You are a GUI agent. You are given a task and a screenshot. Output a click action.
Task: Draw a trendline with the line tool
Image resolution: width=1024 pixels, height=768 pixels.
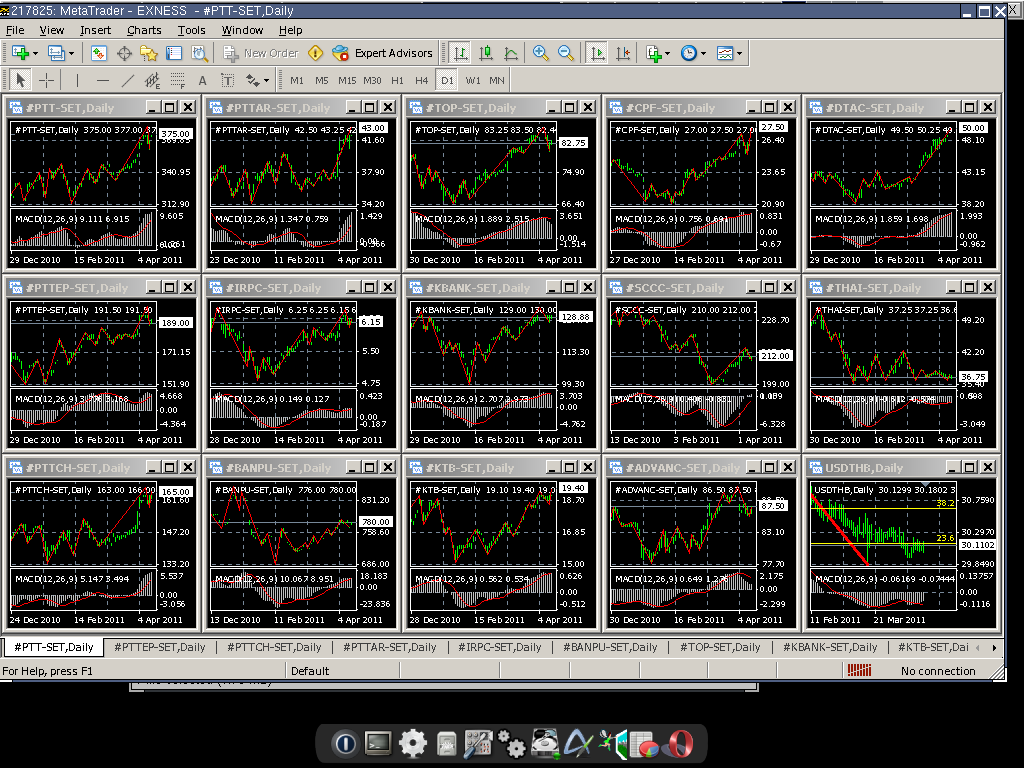[127, 80]
